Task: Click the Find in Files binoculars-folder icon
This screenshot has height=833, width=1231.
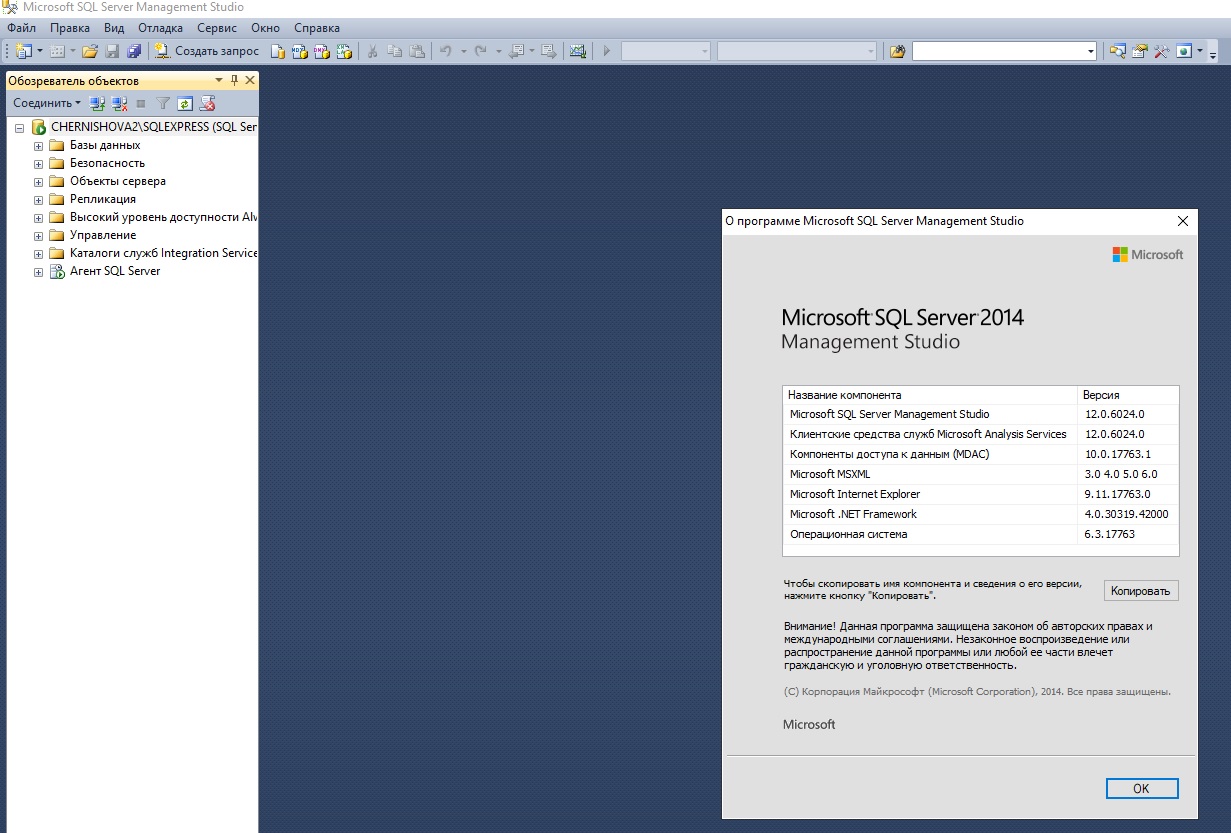Action: pyautogui.click(x=897, y=51)
